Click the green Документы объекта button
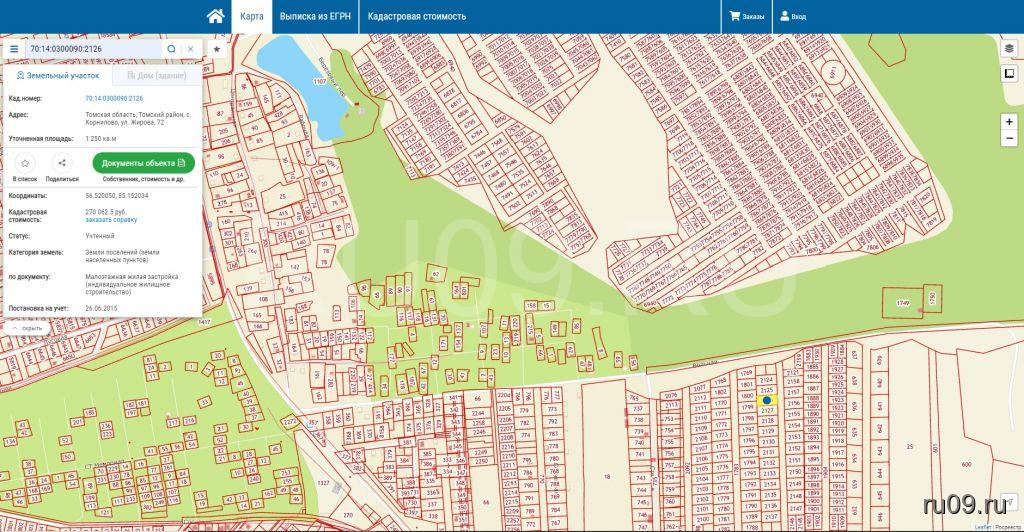1024x532 pixels. tap(143, 162)
